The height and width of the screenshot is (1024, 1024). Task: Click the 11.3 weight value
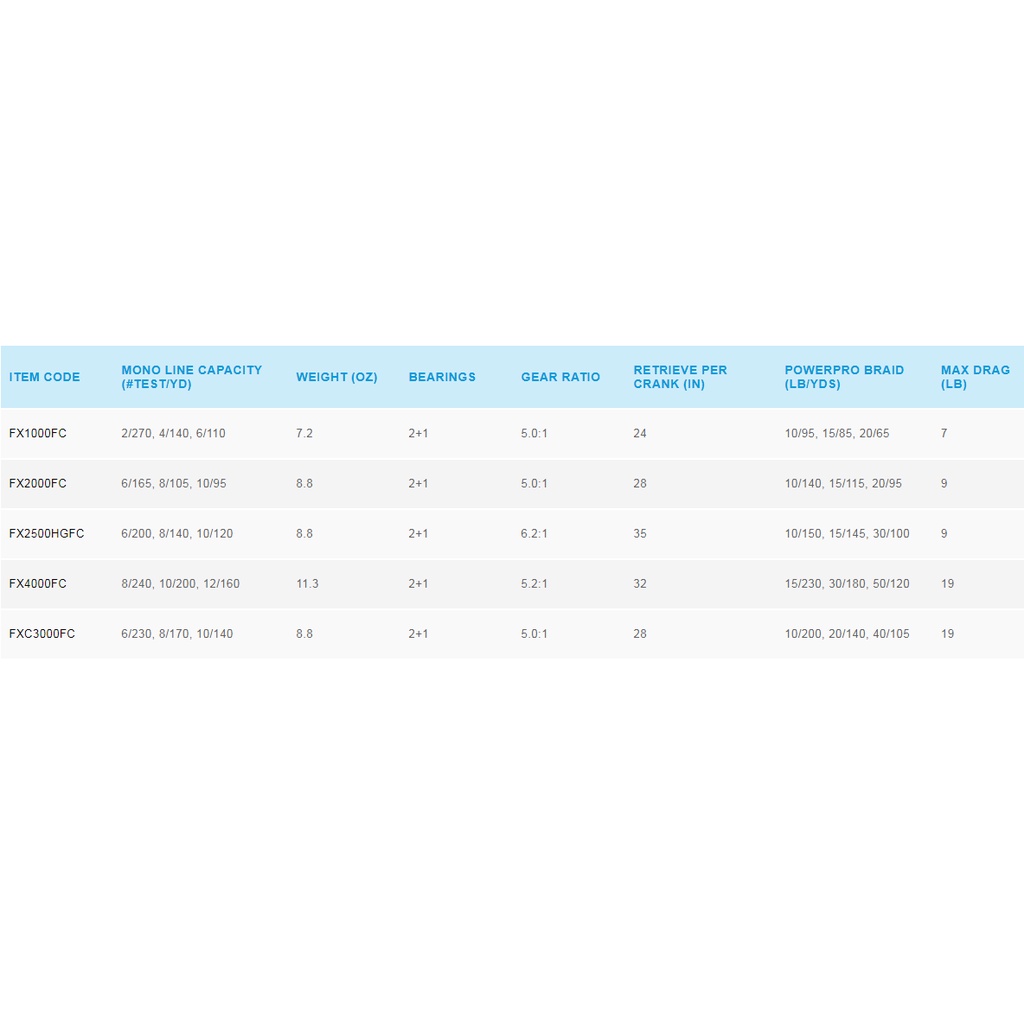pyautogui.click(x=307, y=584)
